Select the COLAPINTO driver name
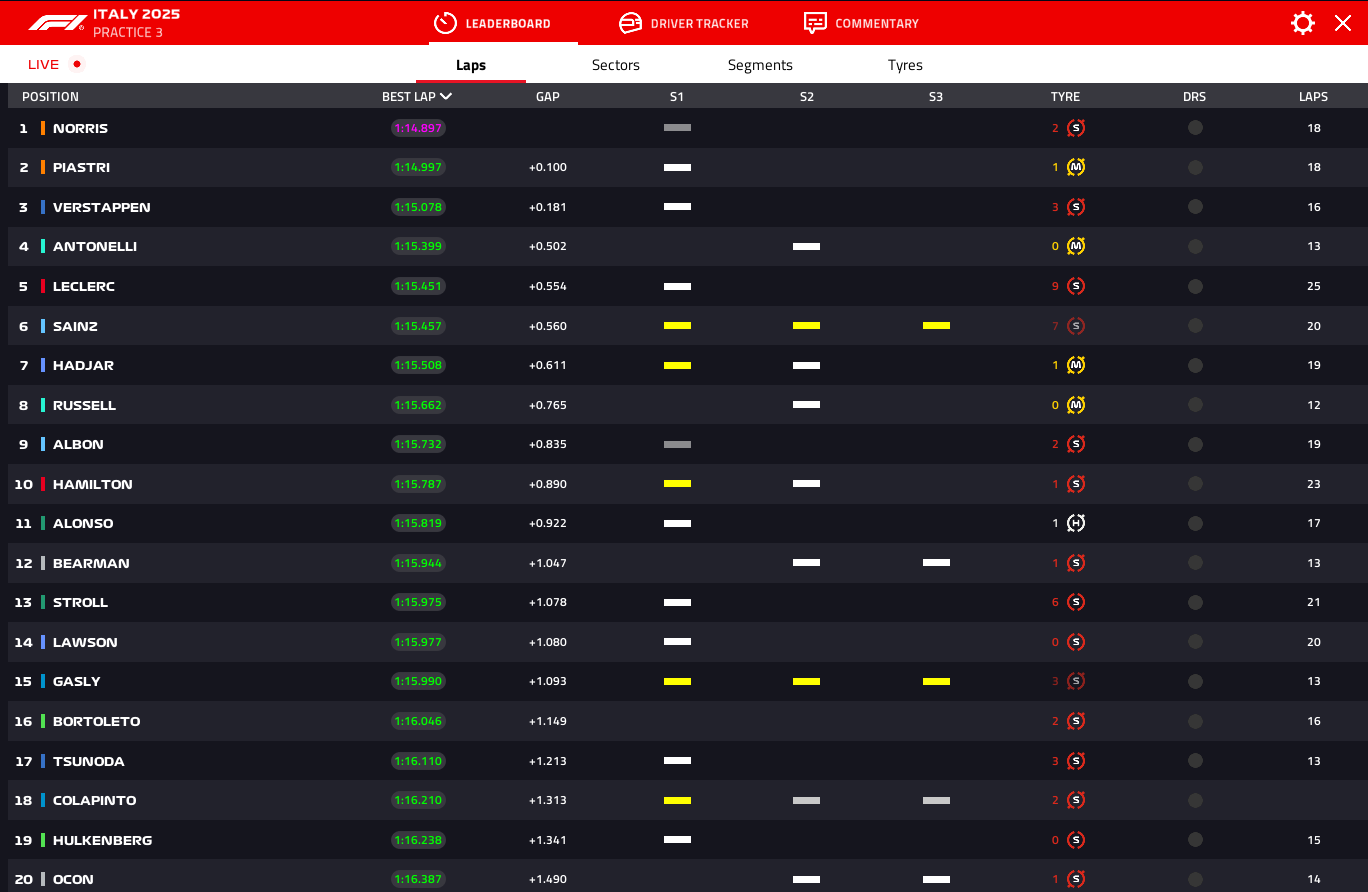 coord(95,800)
